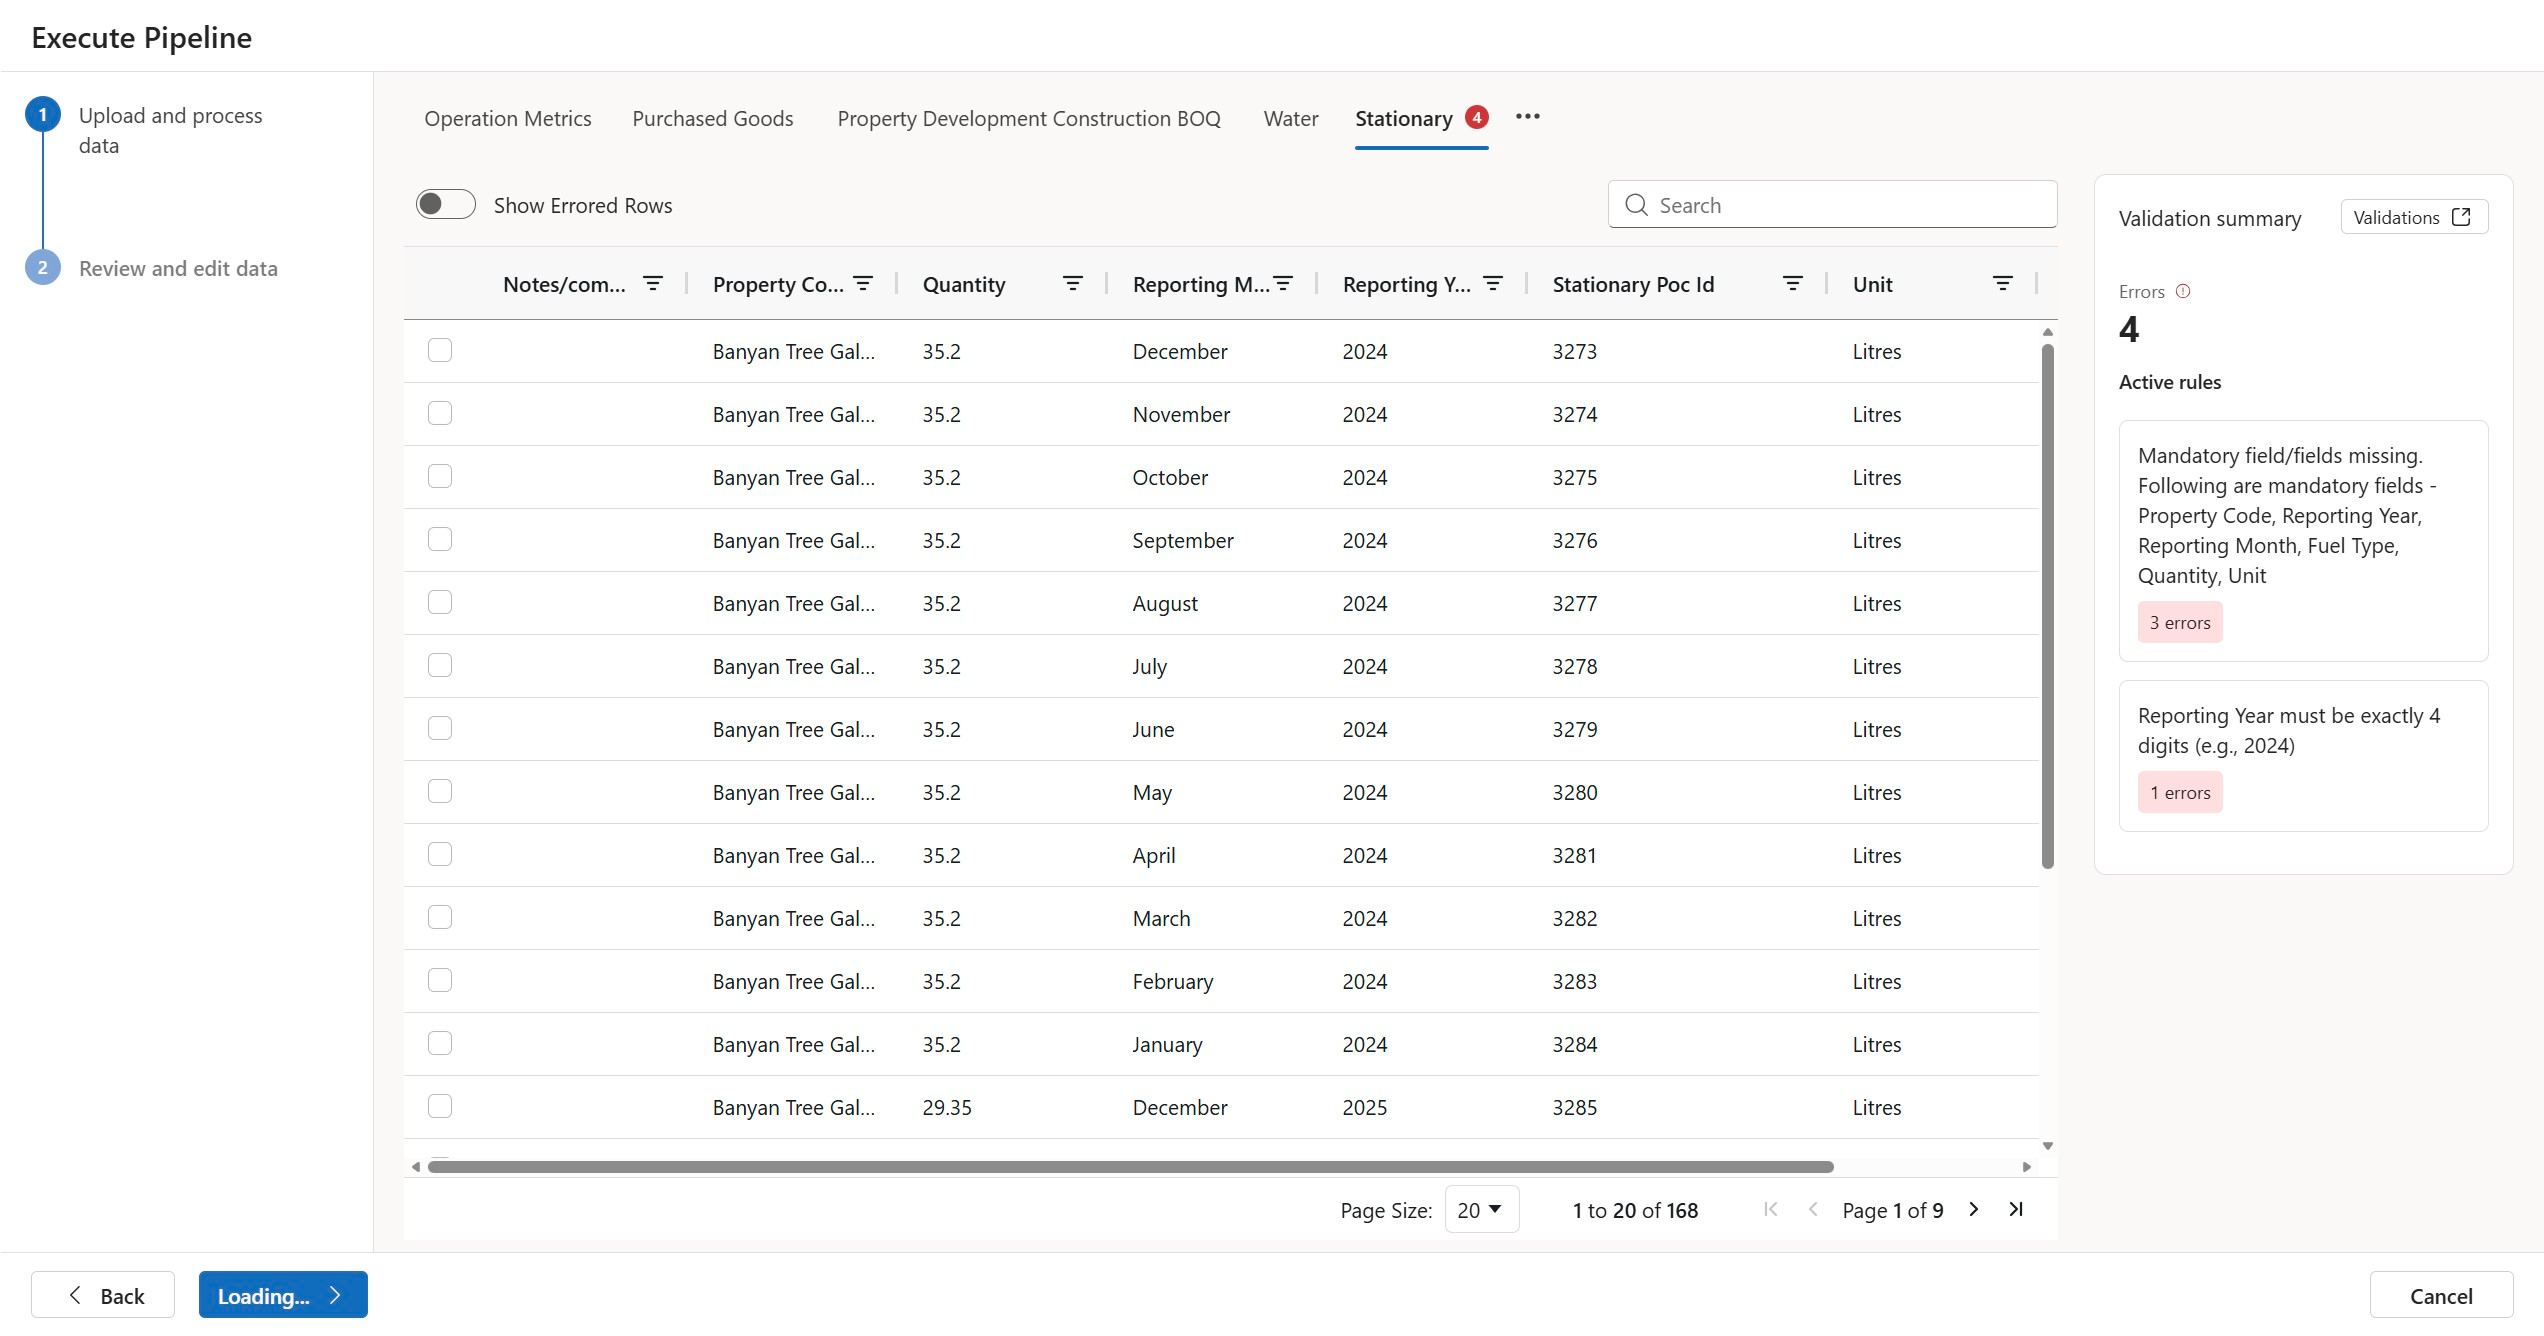Click the horizontal table scrollbar
The image size is (2544, 1336).
click(1130, 1167)
